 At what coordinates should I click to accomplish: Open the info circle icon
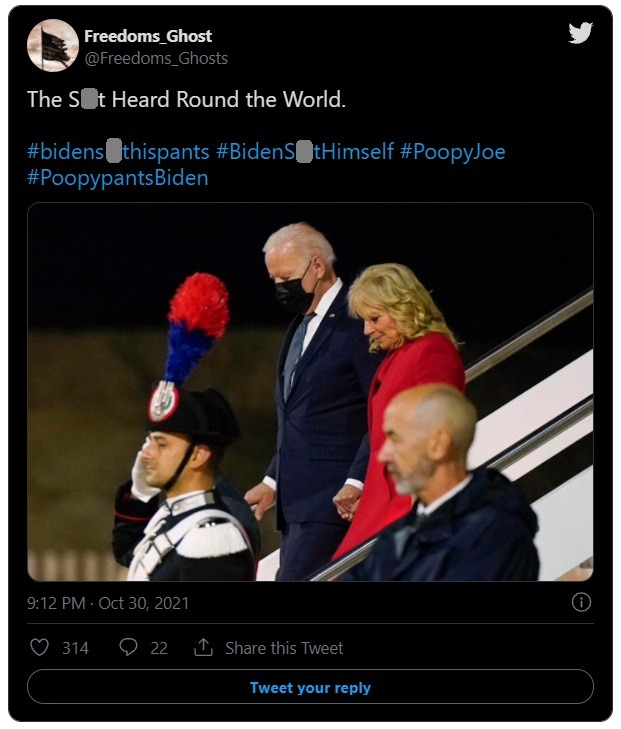coord(581,602)
